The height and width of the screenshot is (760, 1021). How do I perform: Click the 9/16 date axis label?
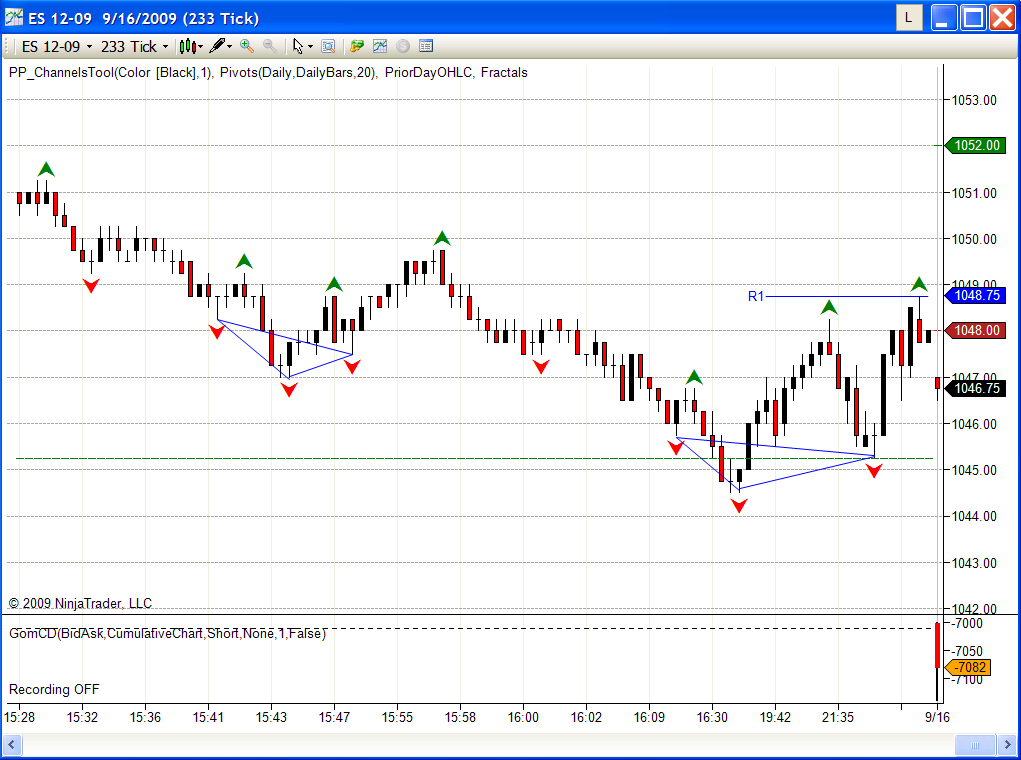(937, 717)
